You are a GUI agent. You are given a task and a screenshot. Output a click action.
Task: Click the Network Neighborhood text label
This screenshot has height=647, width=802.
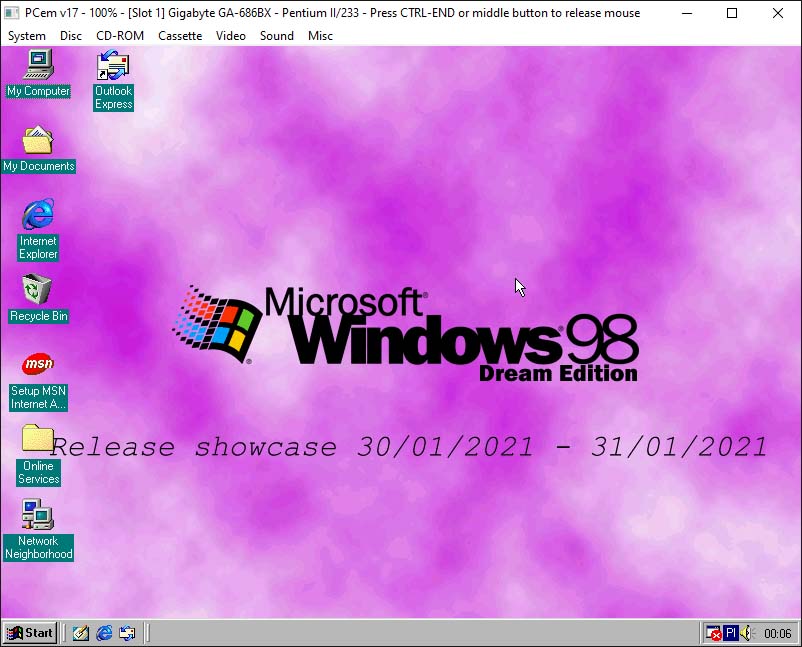(x=38, y=548)
